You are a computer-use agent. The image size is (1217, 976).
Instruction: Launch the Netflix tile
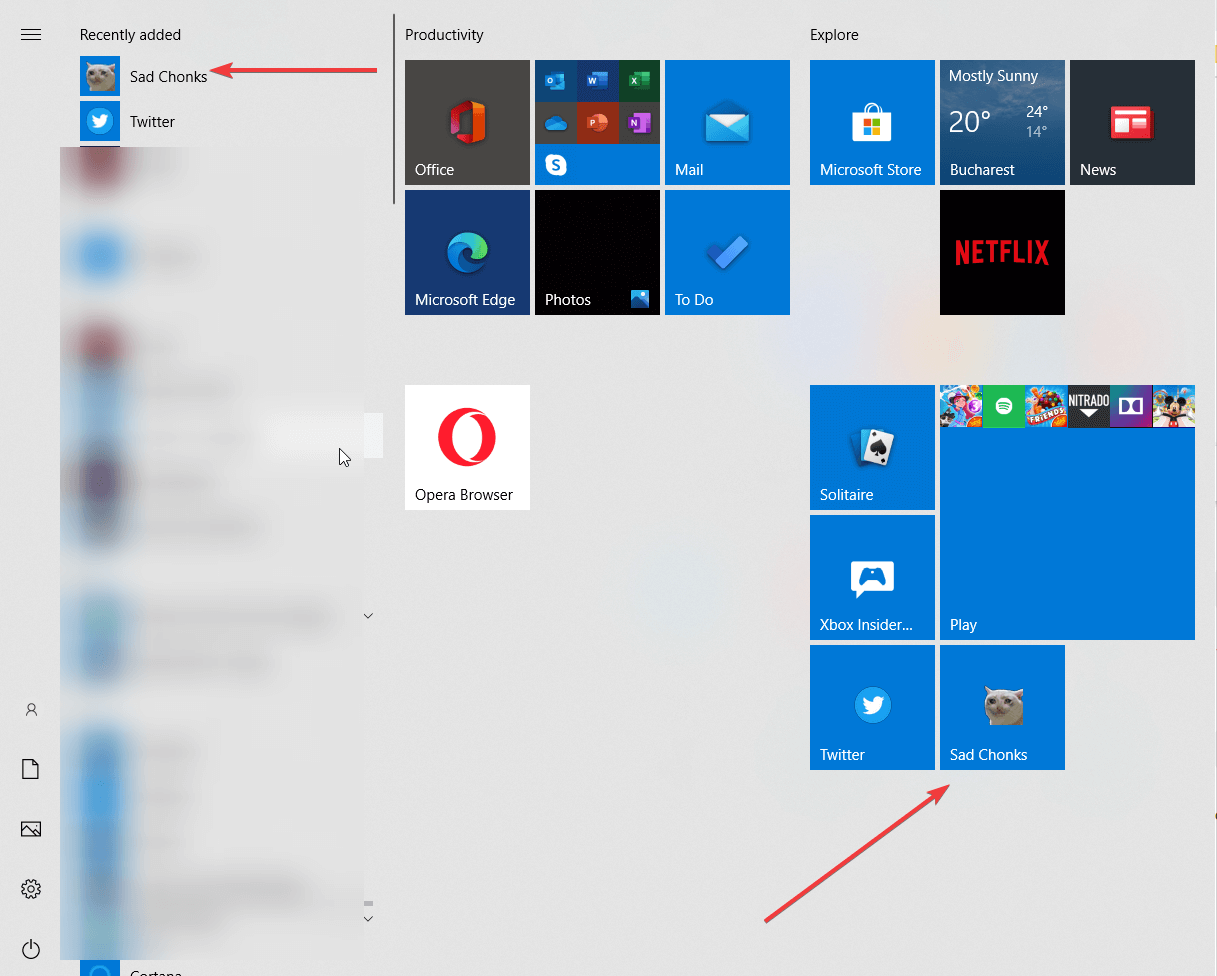click(x=1002, y=252)
